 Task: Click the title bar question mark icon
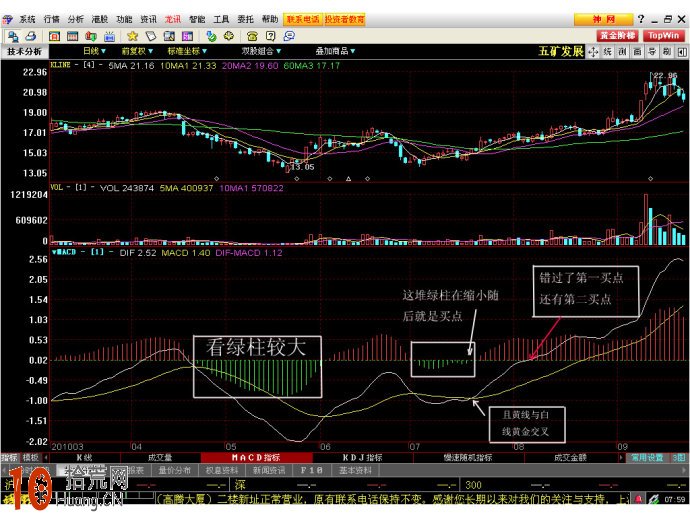(641, 19)
